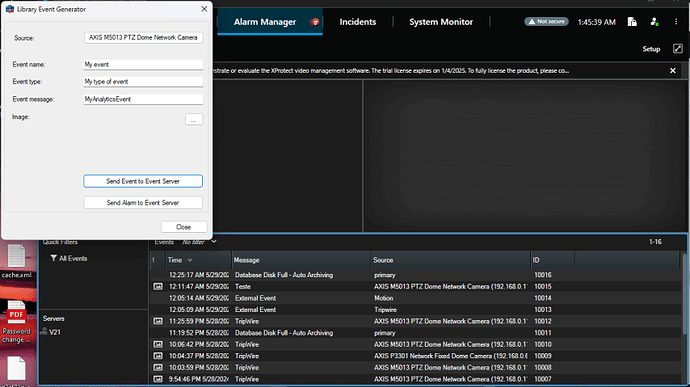Switch to the System Monitor tab

pos(441,22)
